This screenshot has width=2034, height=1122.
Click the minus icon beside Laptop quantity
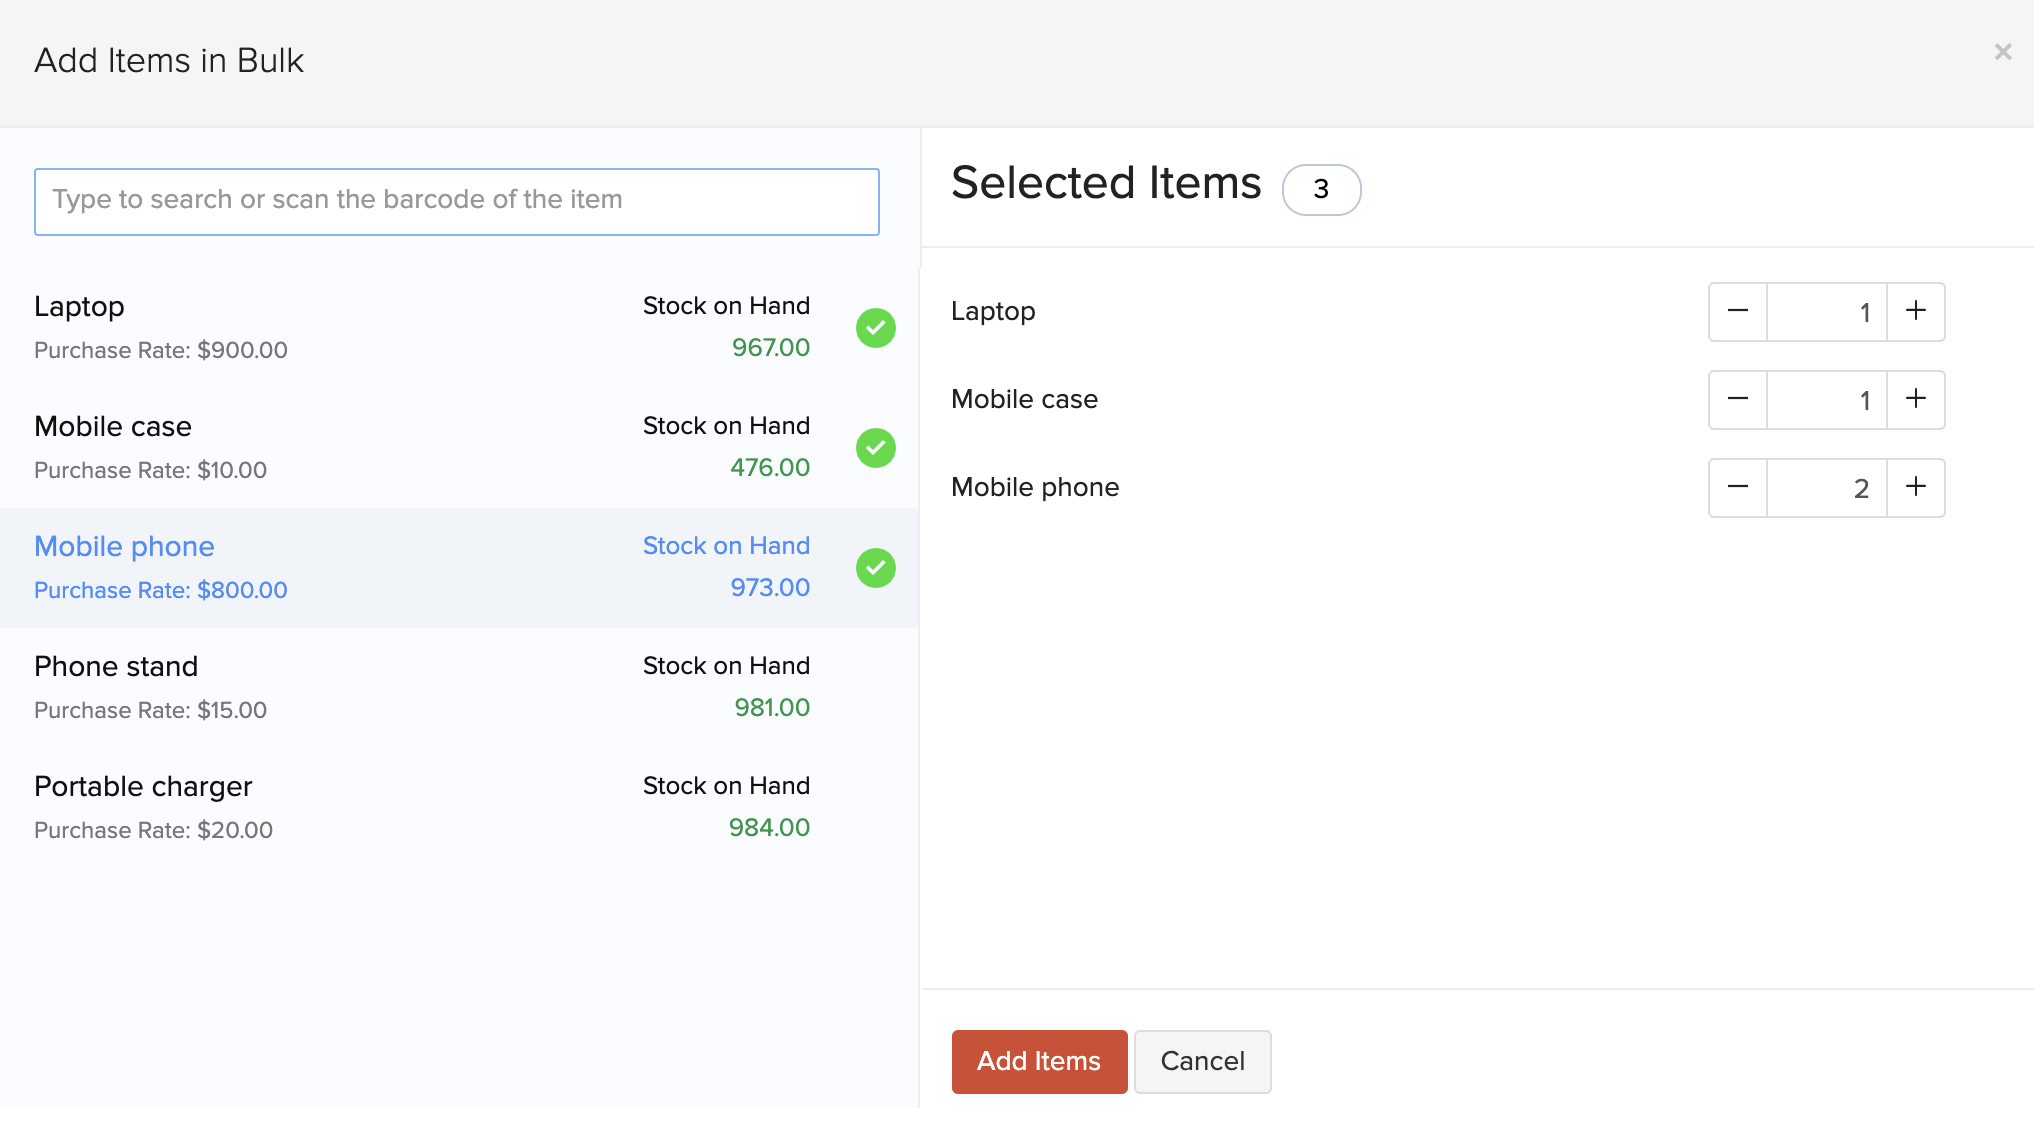tap(1737, 311)
